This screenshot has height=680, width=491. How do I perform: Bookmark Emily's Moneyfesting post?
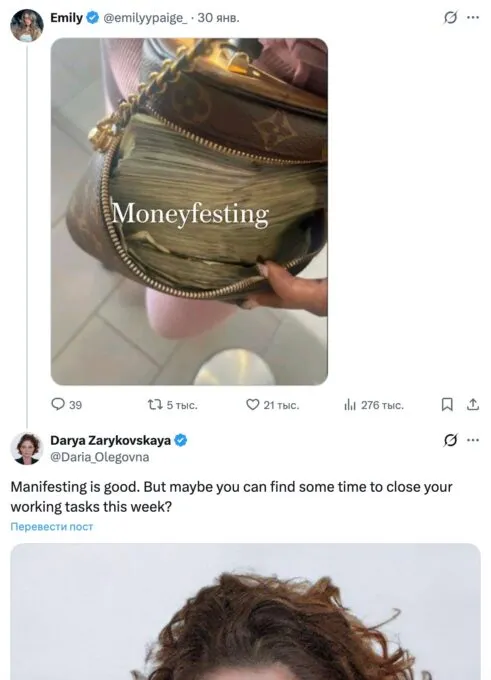coord(447,405)
